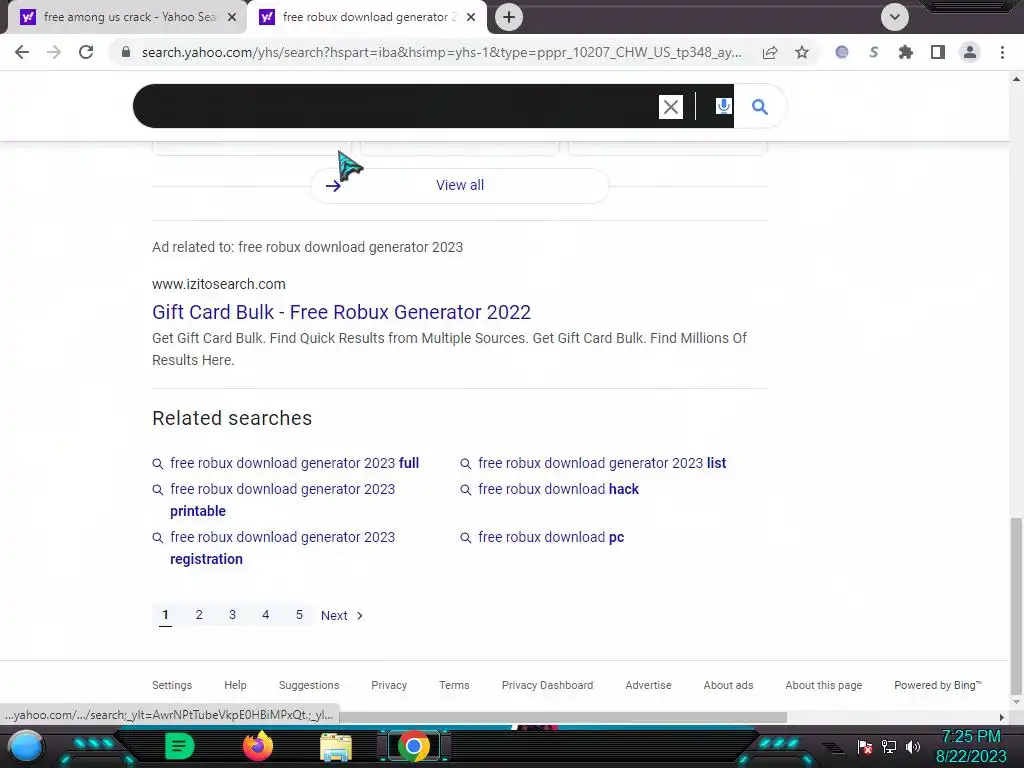The width and height of the screenshot is (1024, 768).
Task: Open File Explorer from the taskbar
Action: (336, 747)
